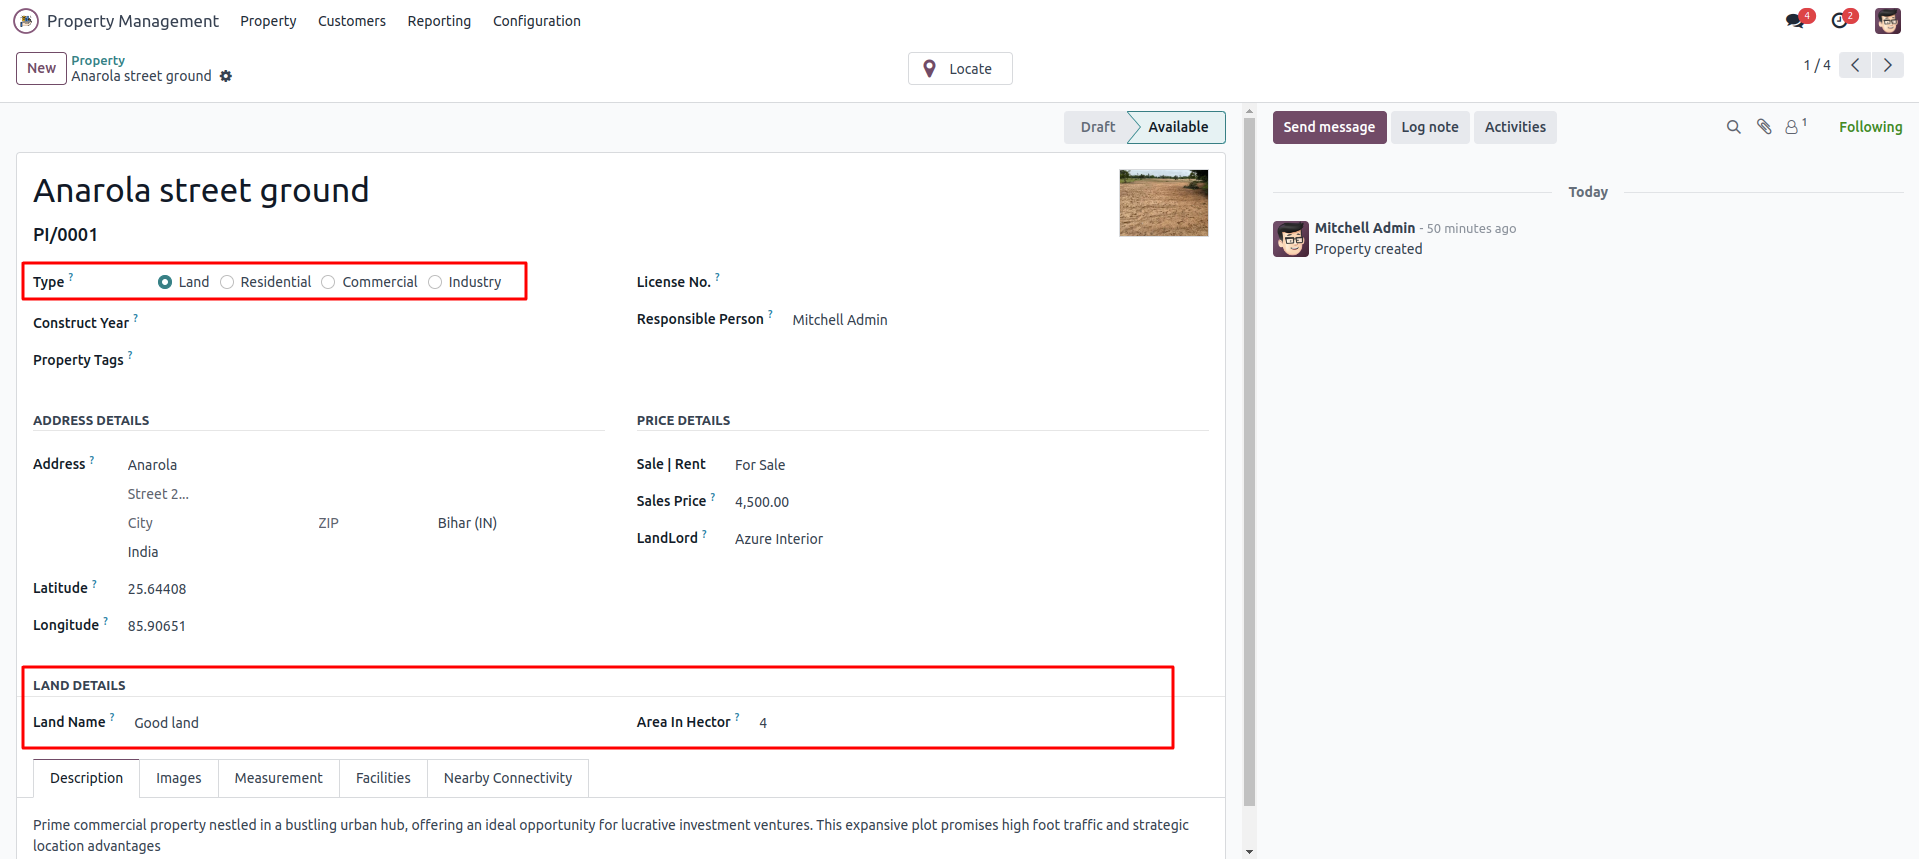Open the activities clock icon
Image resolution: width=1919 pixels, height=859 pixels.
[1840, 21]
